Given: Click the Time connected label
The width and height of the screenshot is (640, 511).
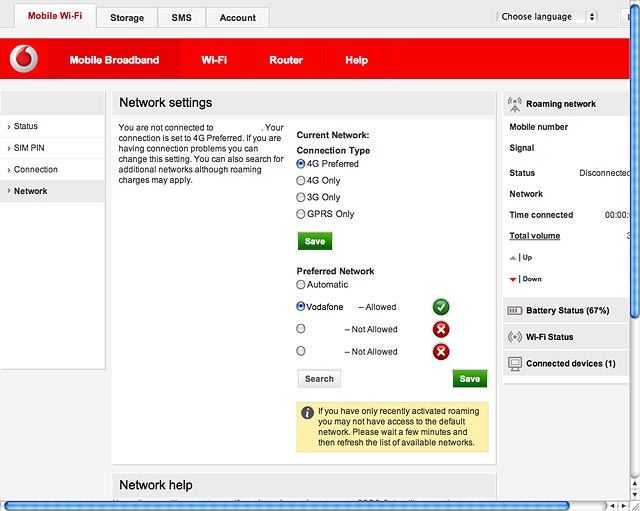Looking at the screenshot, I should tap(541, 215).
